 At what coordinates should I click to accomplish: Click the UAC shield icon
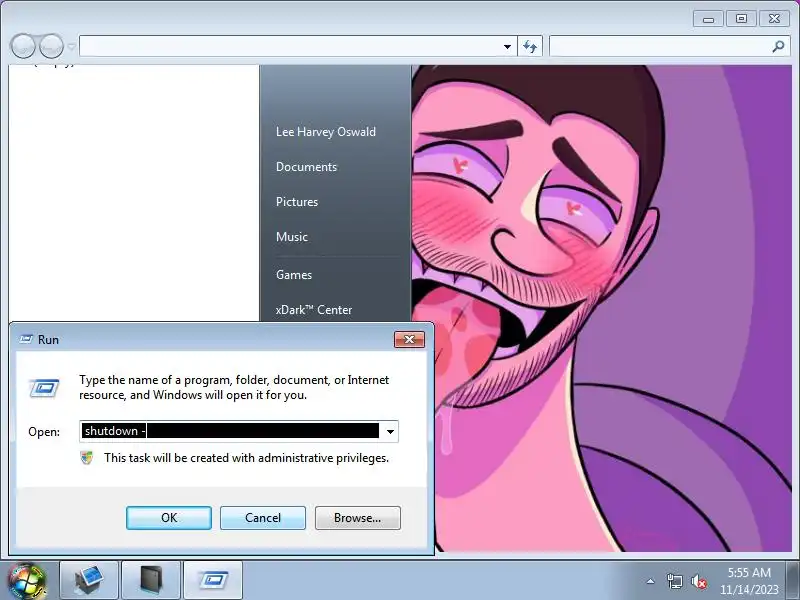[x=87, y=458]
